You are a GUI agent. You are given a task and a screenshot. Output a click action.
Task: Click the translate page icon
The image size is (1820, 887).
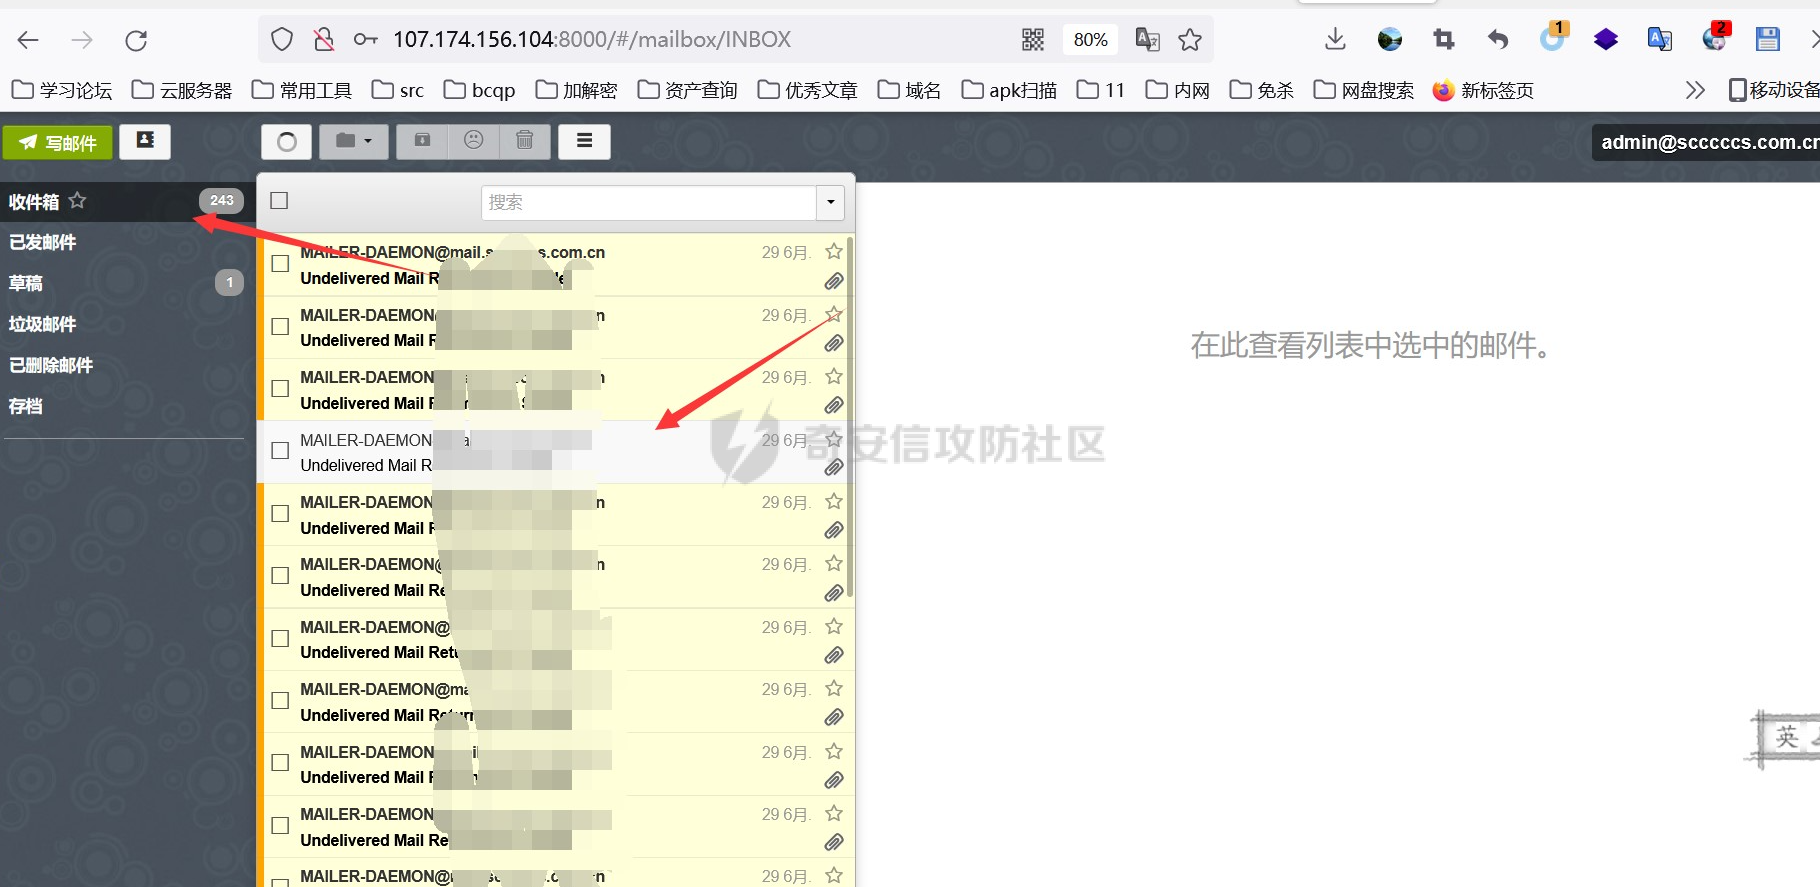[1147, 40]
